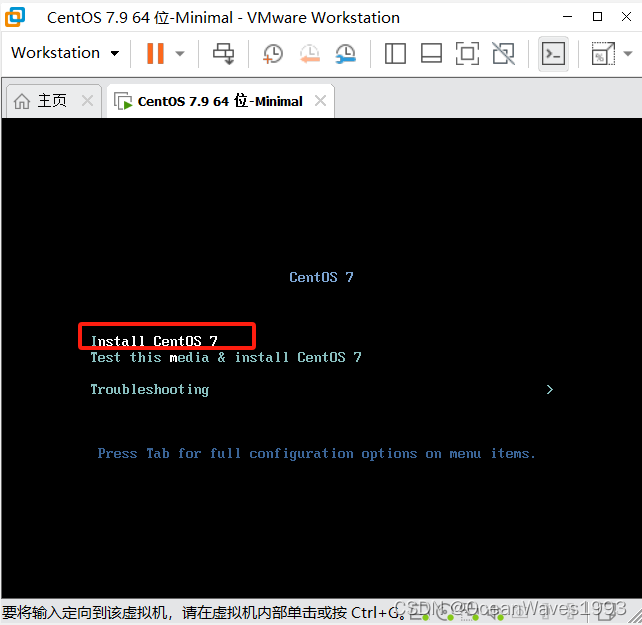Toggle Unity mode icon
642x625 pixels.
[503, 54]
